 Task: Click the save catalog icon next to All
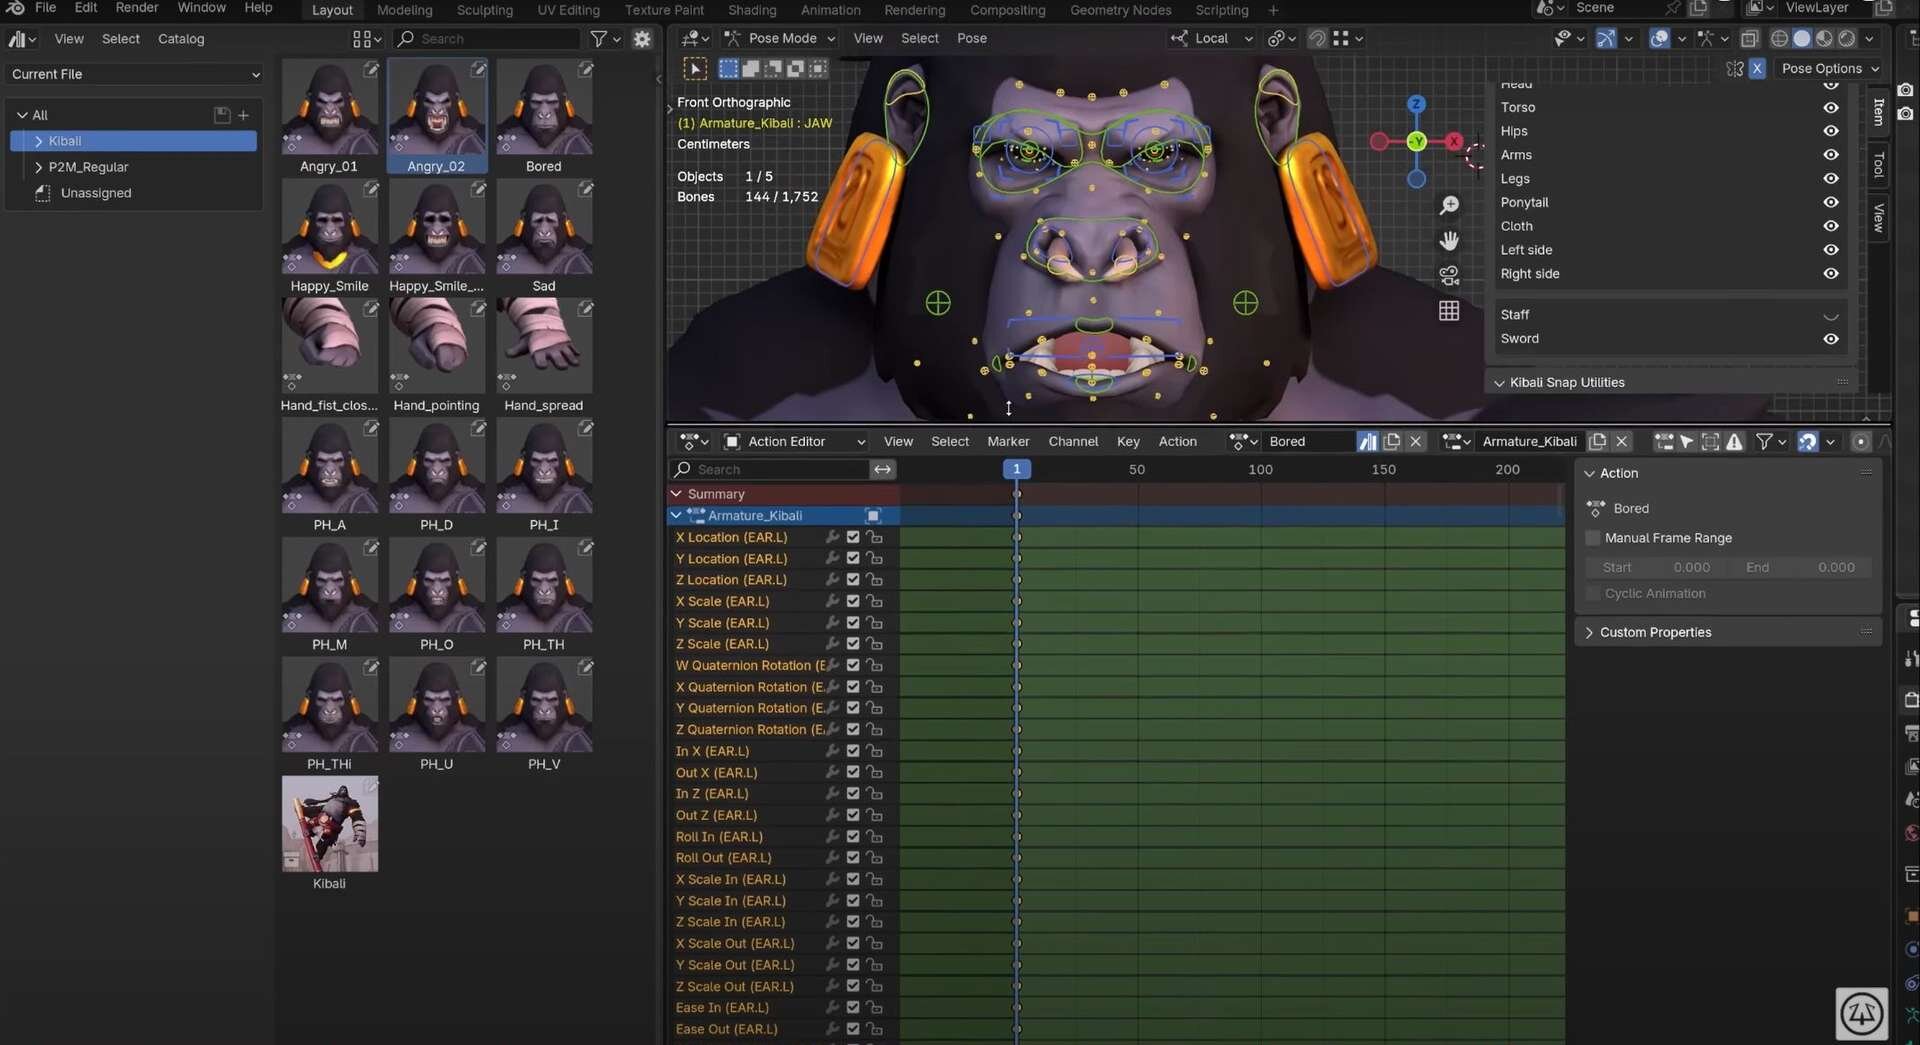point(222,115)
